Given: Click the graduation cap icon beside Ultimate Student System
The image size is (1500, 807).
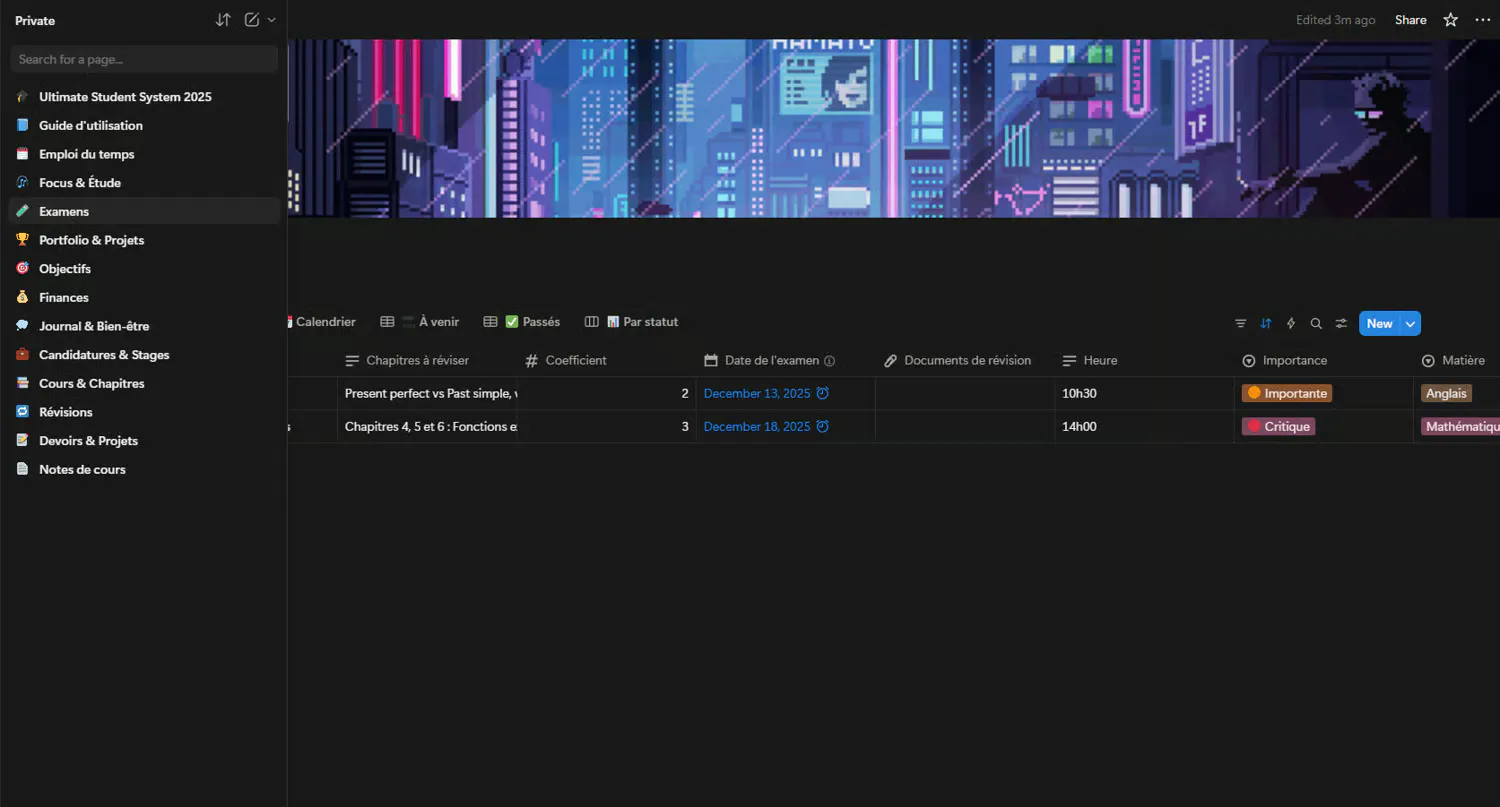Looking at the screenshot, I should pos(22,97).
